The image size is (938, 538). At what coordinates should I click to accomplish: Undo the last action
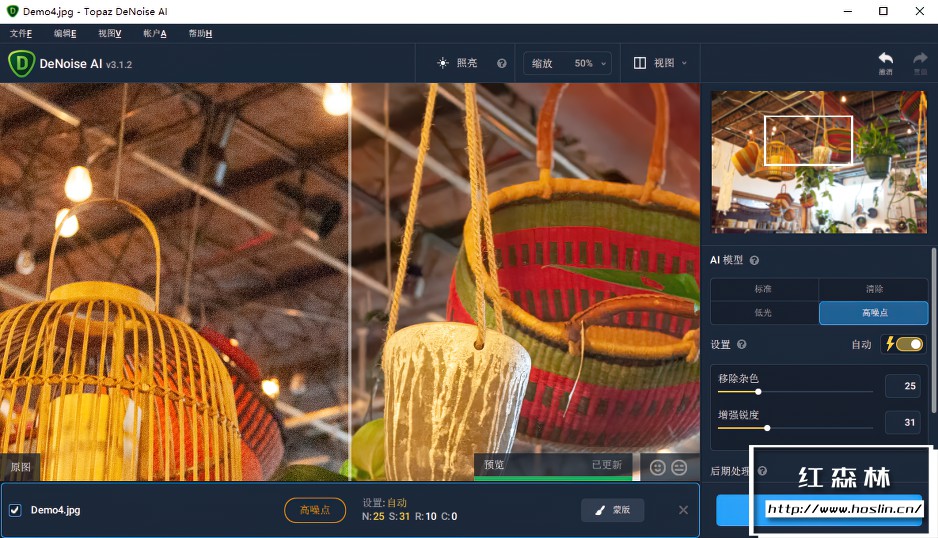(x=885, y=62)
